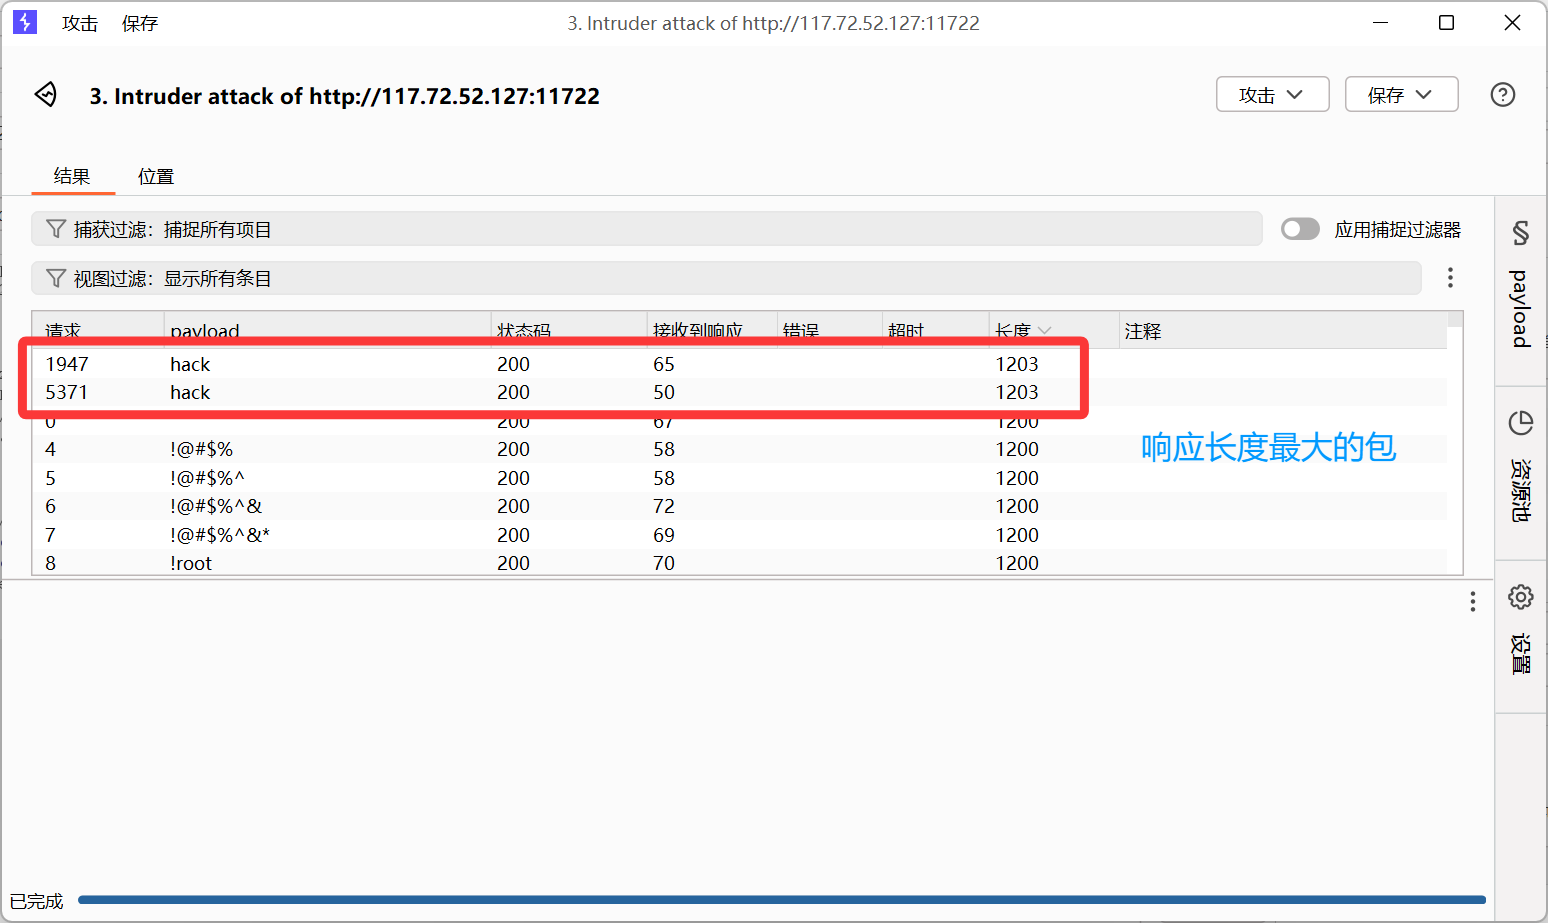Open the 攻击 dropdown button
This screenshot has width=1548, height=923.
point(1272,94)
